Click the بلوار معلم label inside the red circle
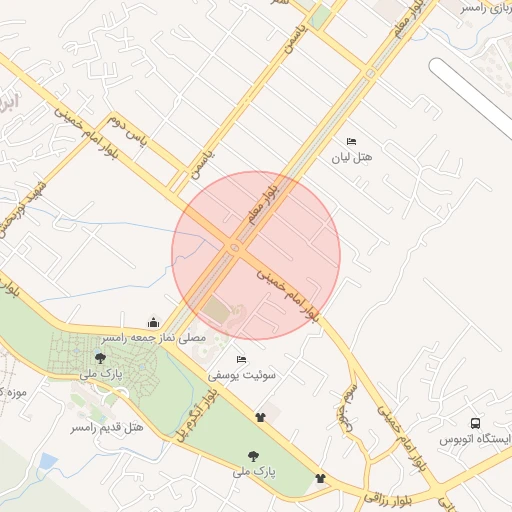512x512 pixels. 263,204
